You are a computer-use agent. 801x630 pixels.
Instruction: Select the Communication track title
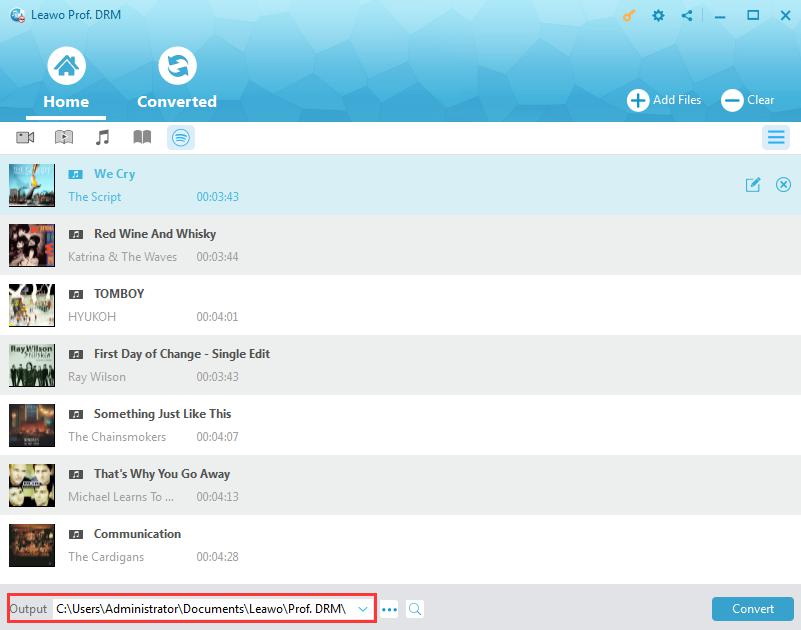click(x=137, y=534)
